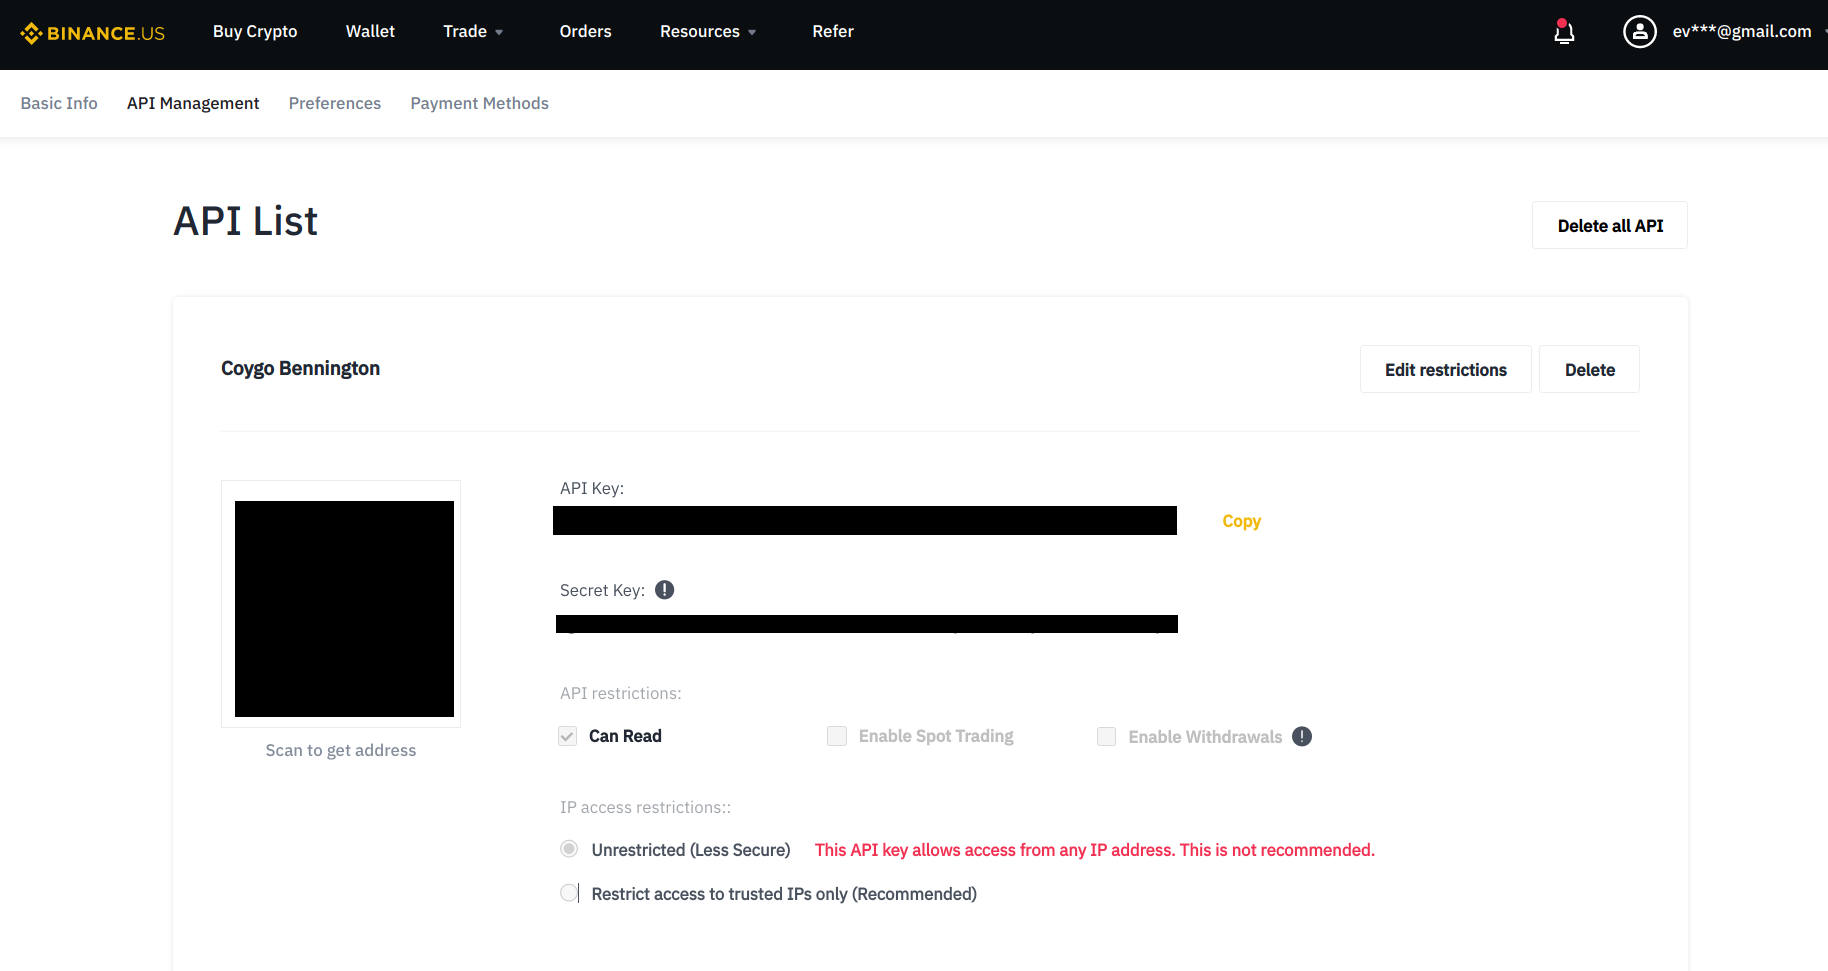1828x971 pixels.
Task: Click the API List heading
Action: [246, 221]
